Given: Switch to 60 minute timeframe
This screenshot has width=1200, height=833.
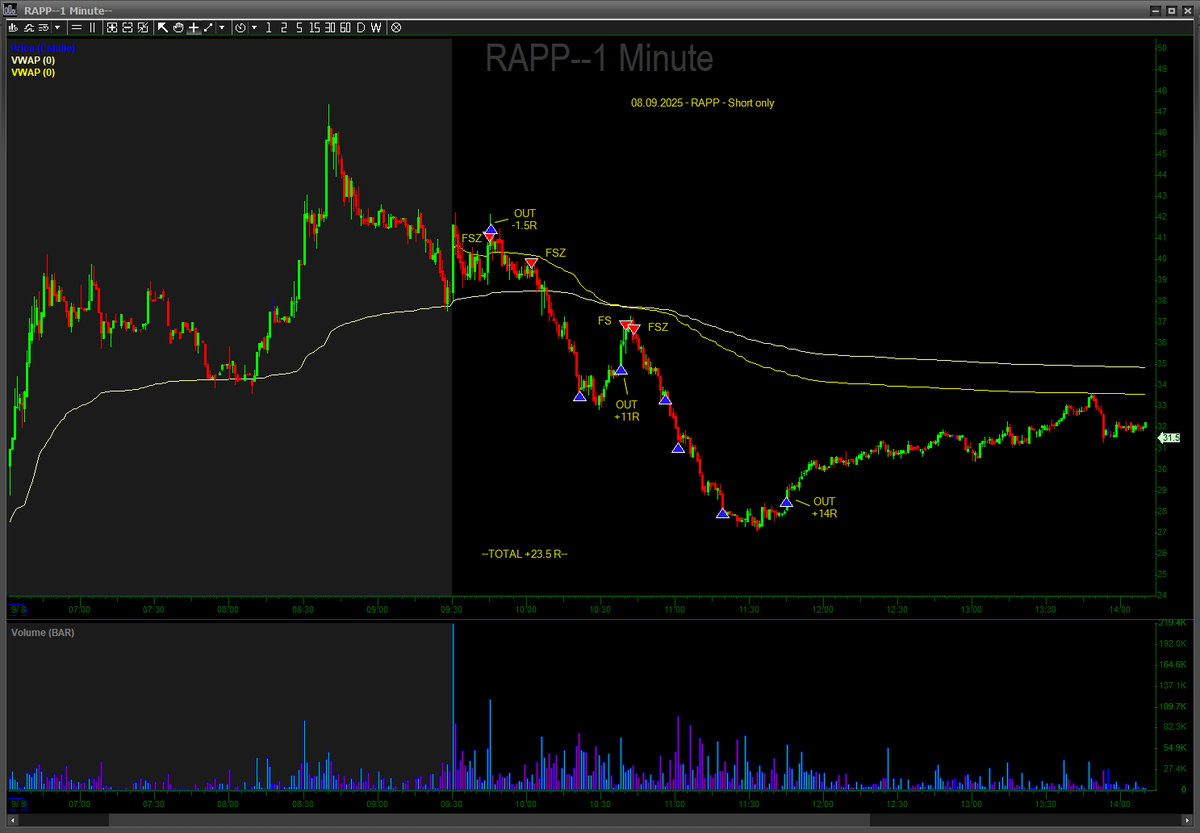Looking at the screenshot, I should coord(345,28).
